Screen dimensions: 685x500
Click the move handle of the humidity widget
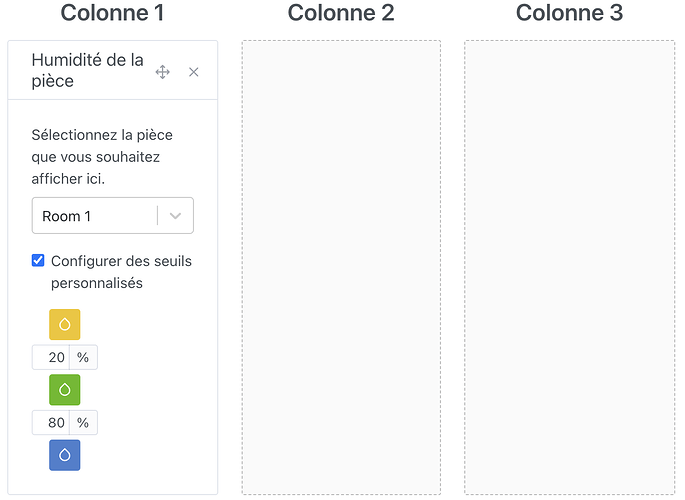click(163, 72)
